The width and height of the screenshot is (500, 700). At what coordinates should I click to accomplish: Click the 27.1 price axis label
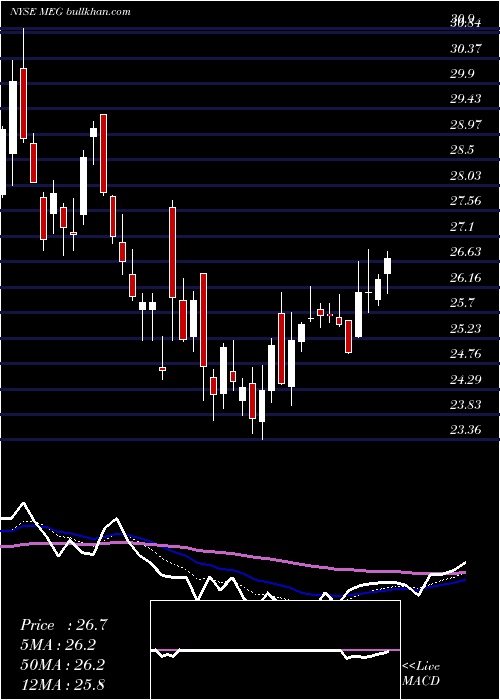tap(462, 227)
